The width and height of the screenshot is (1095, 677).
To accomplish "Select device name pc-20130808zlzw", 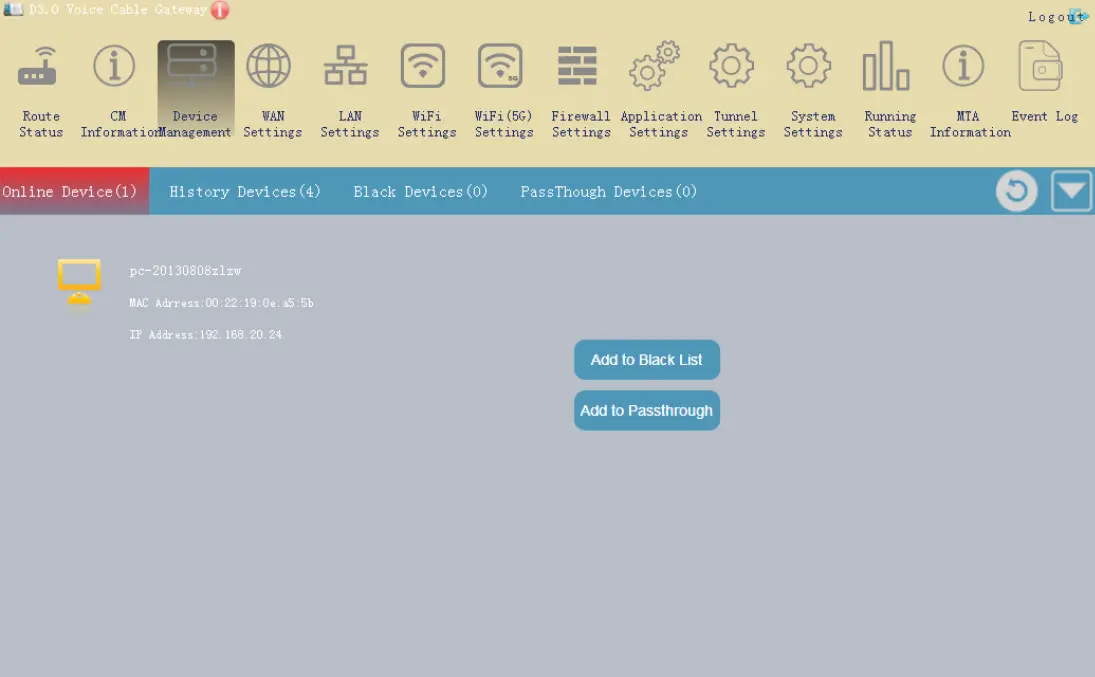I will click(x=185, y=271).
